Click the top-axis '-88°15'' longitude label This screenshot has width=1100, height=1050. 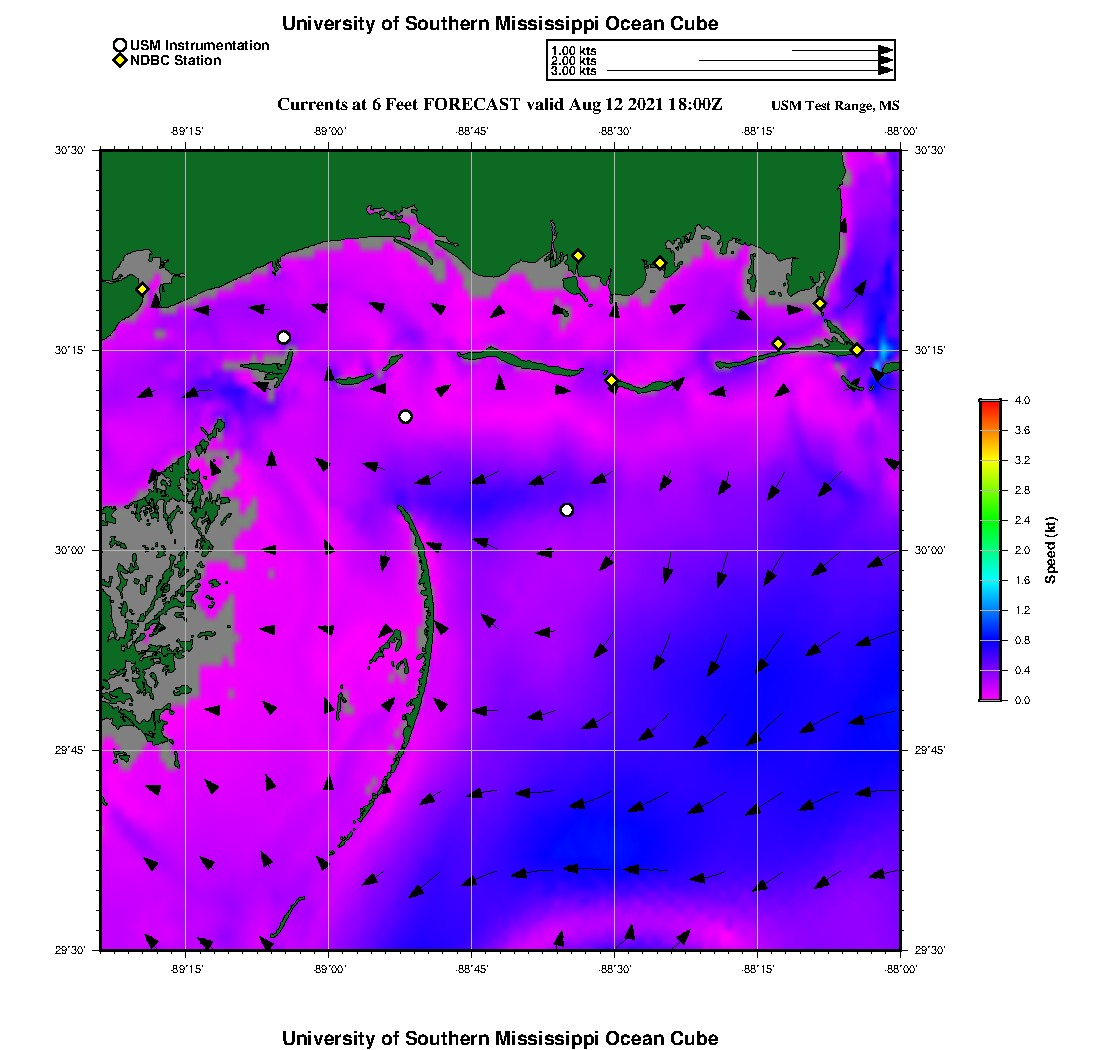(758, 131)
